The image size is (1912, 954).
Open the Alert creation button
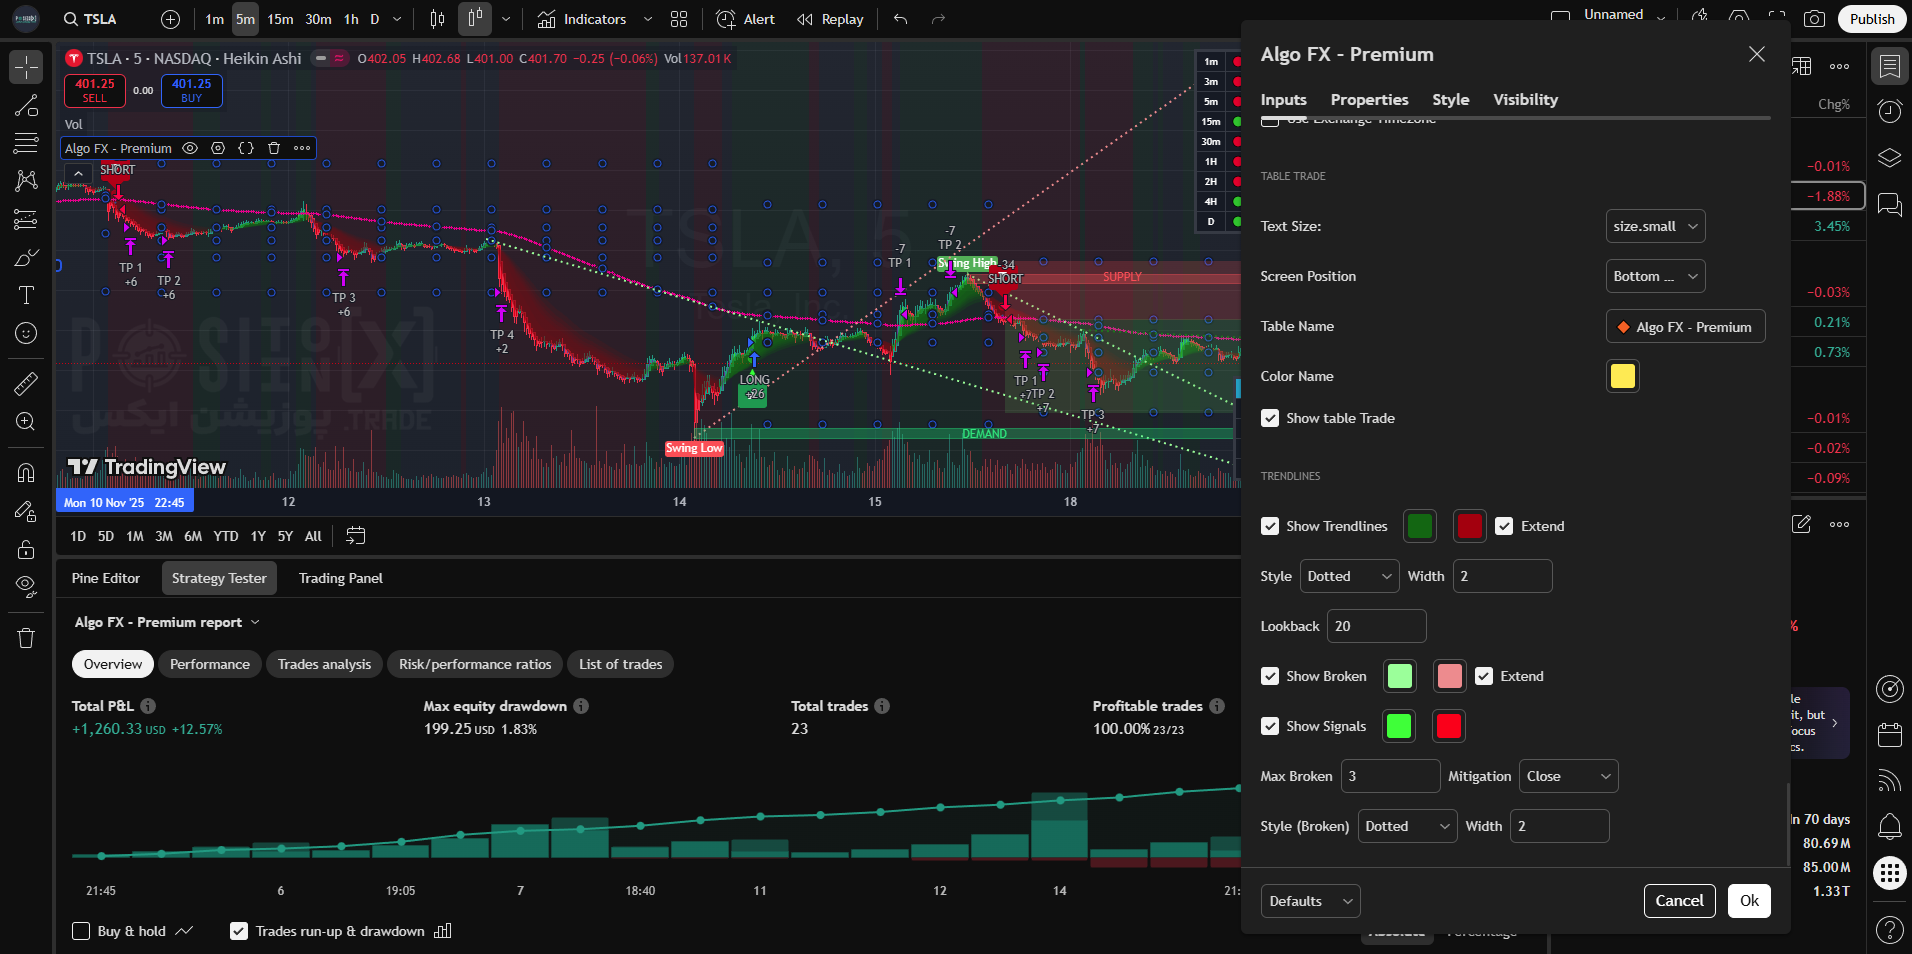point(746,19)
